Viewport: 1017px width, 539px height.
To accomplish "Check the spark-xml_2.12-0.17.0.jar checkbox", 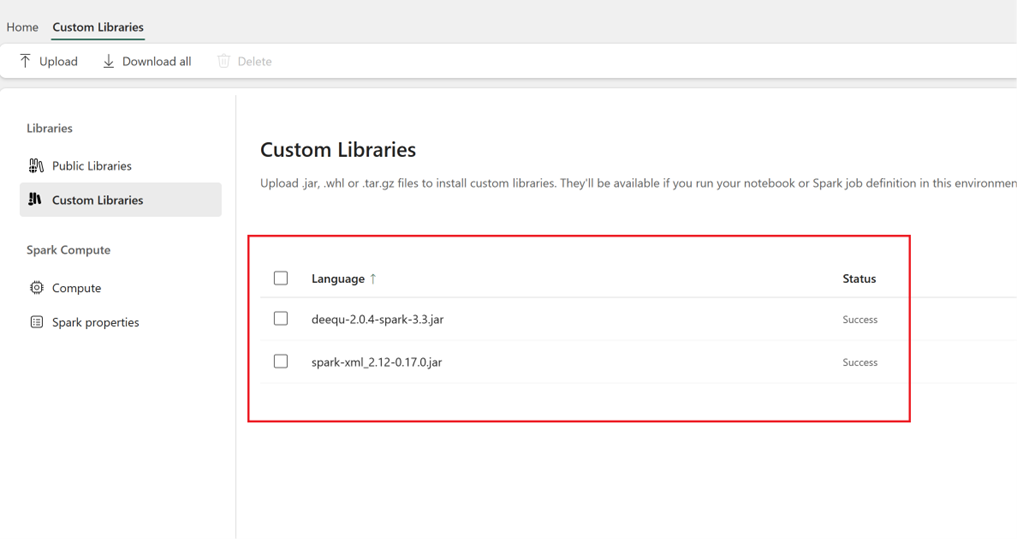I will pyautogui.click(x=281, y=361).
